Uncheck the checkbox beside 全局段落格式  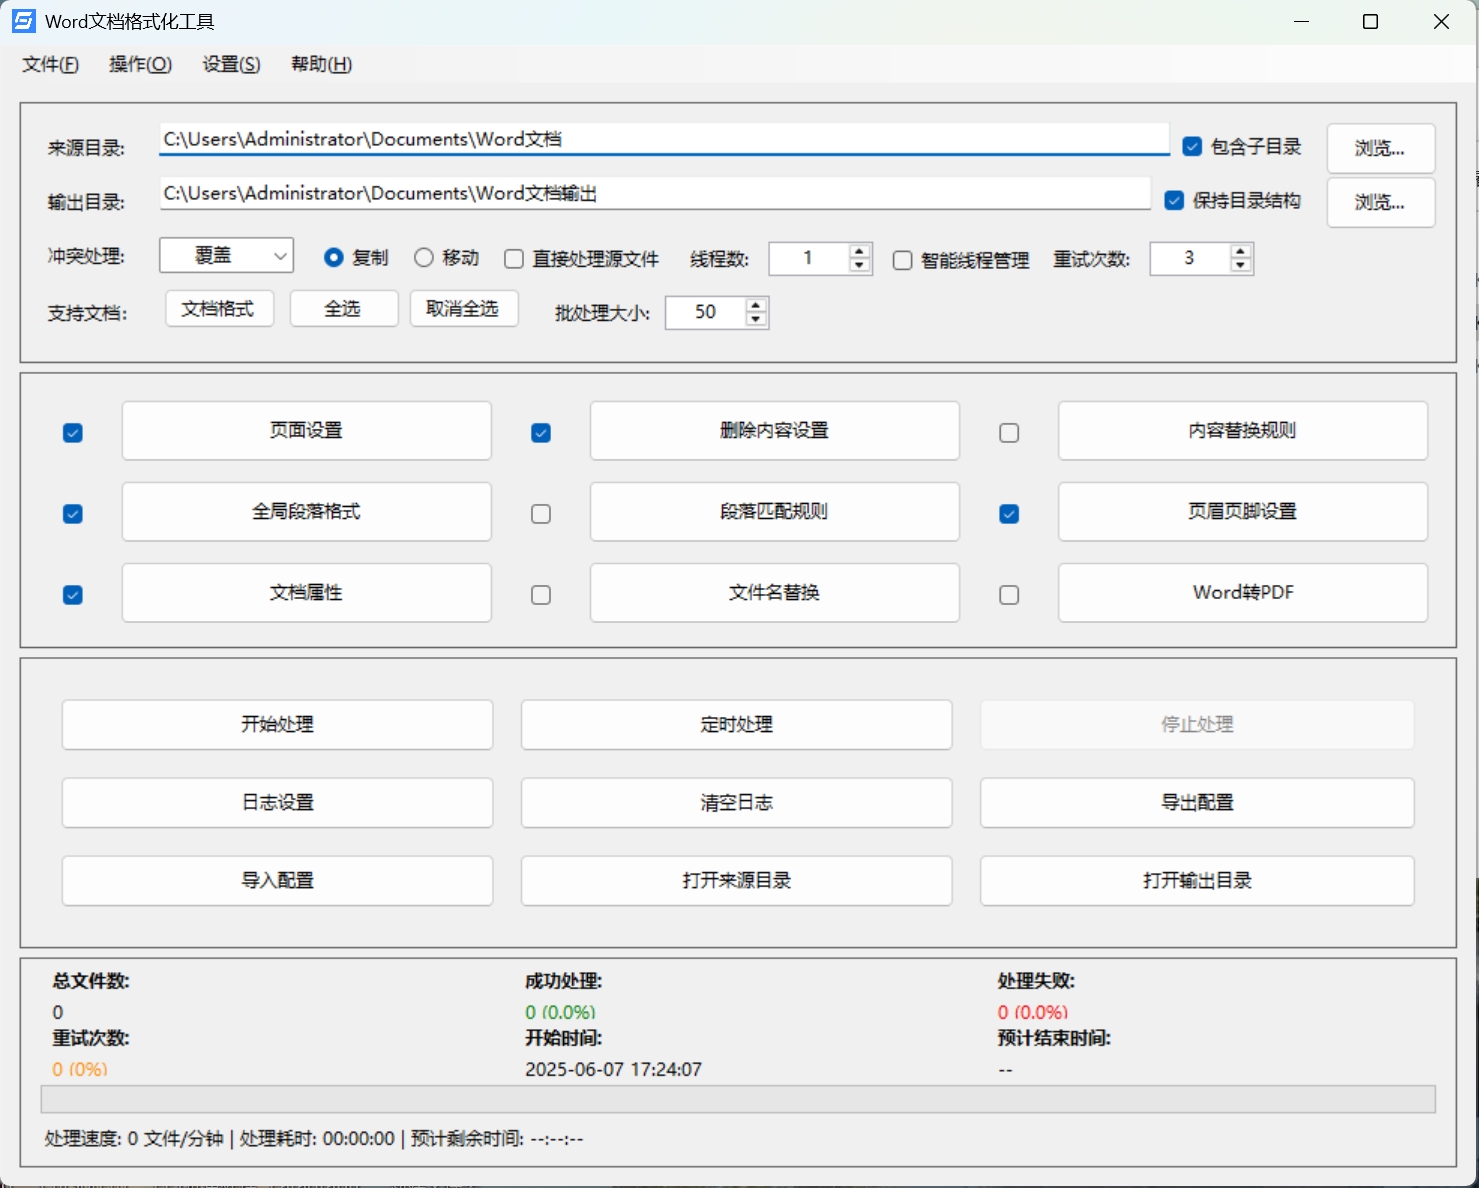(73, 514)
